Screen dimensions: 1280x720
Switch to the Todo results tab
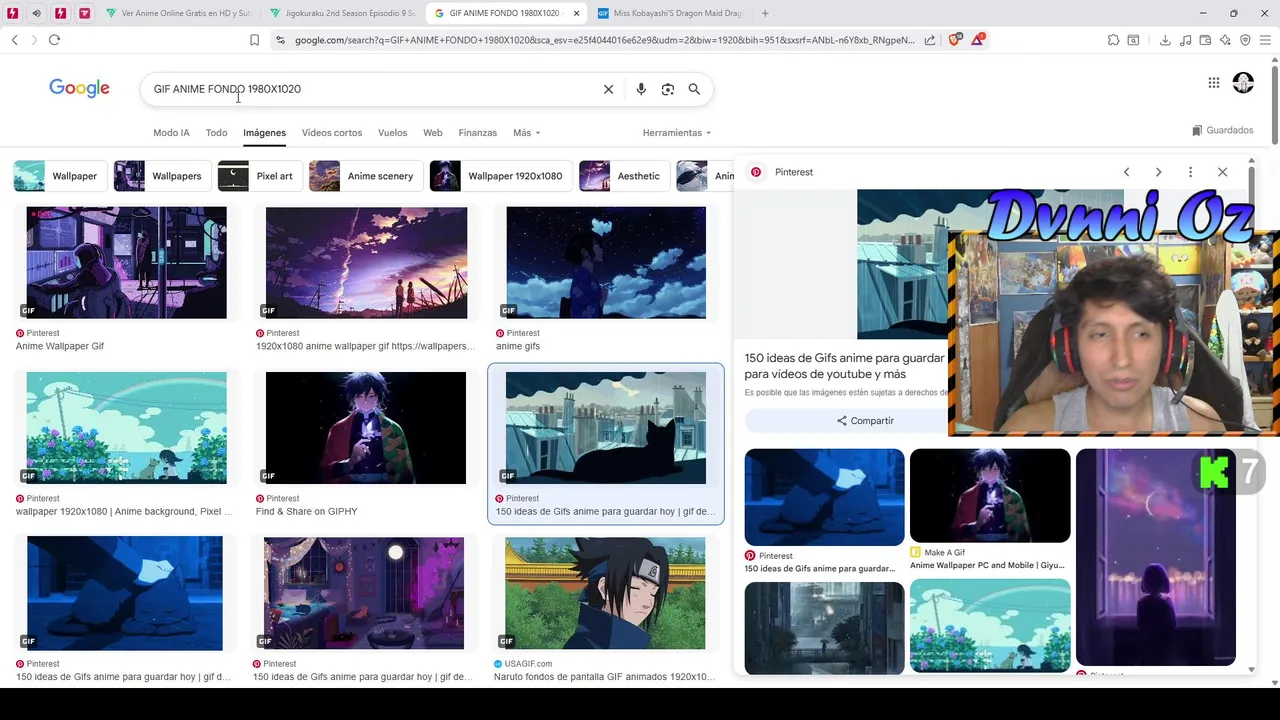click(216, 132)
